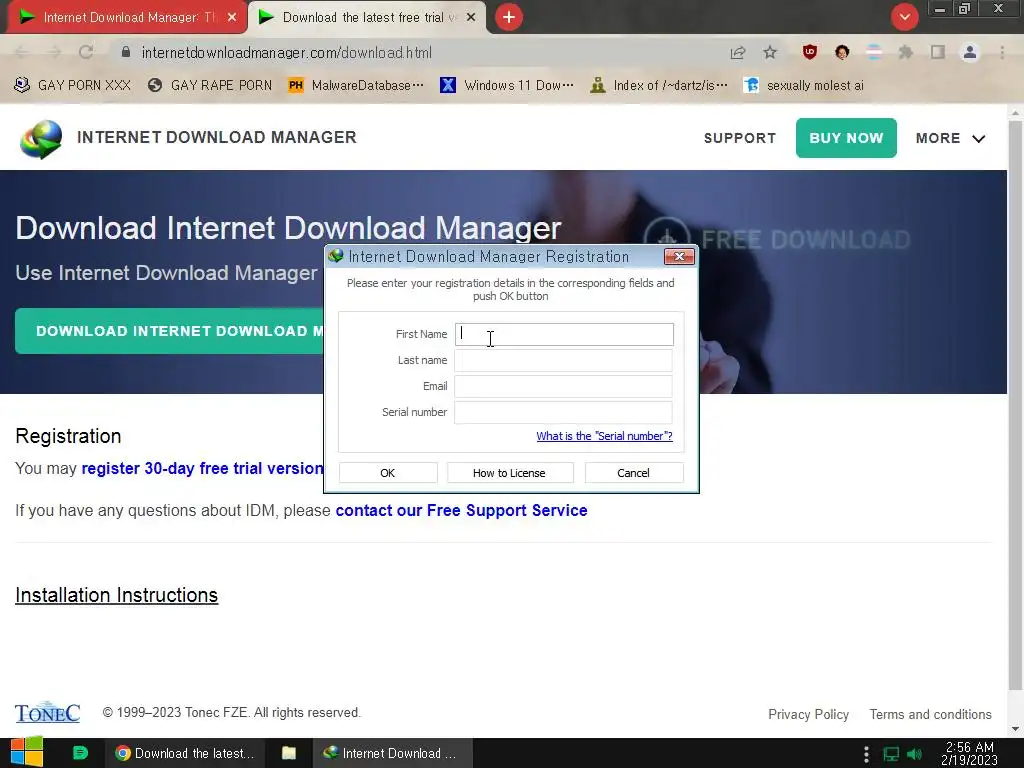
Task: Click the BUY NOW button
Action: (846, 138)
